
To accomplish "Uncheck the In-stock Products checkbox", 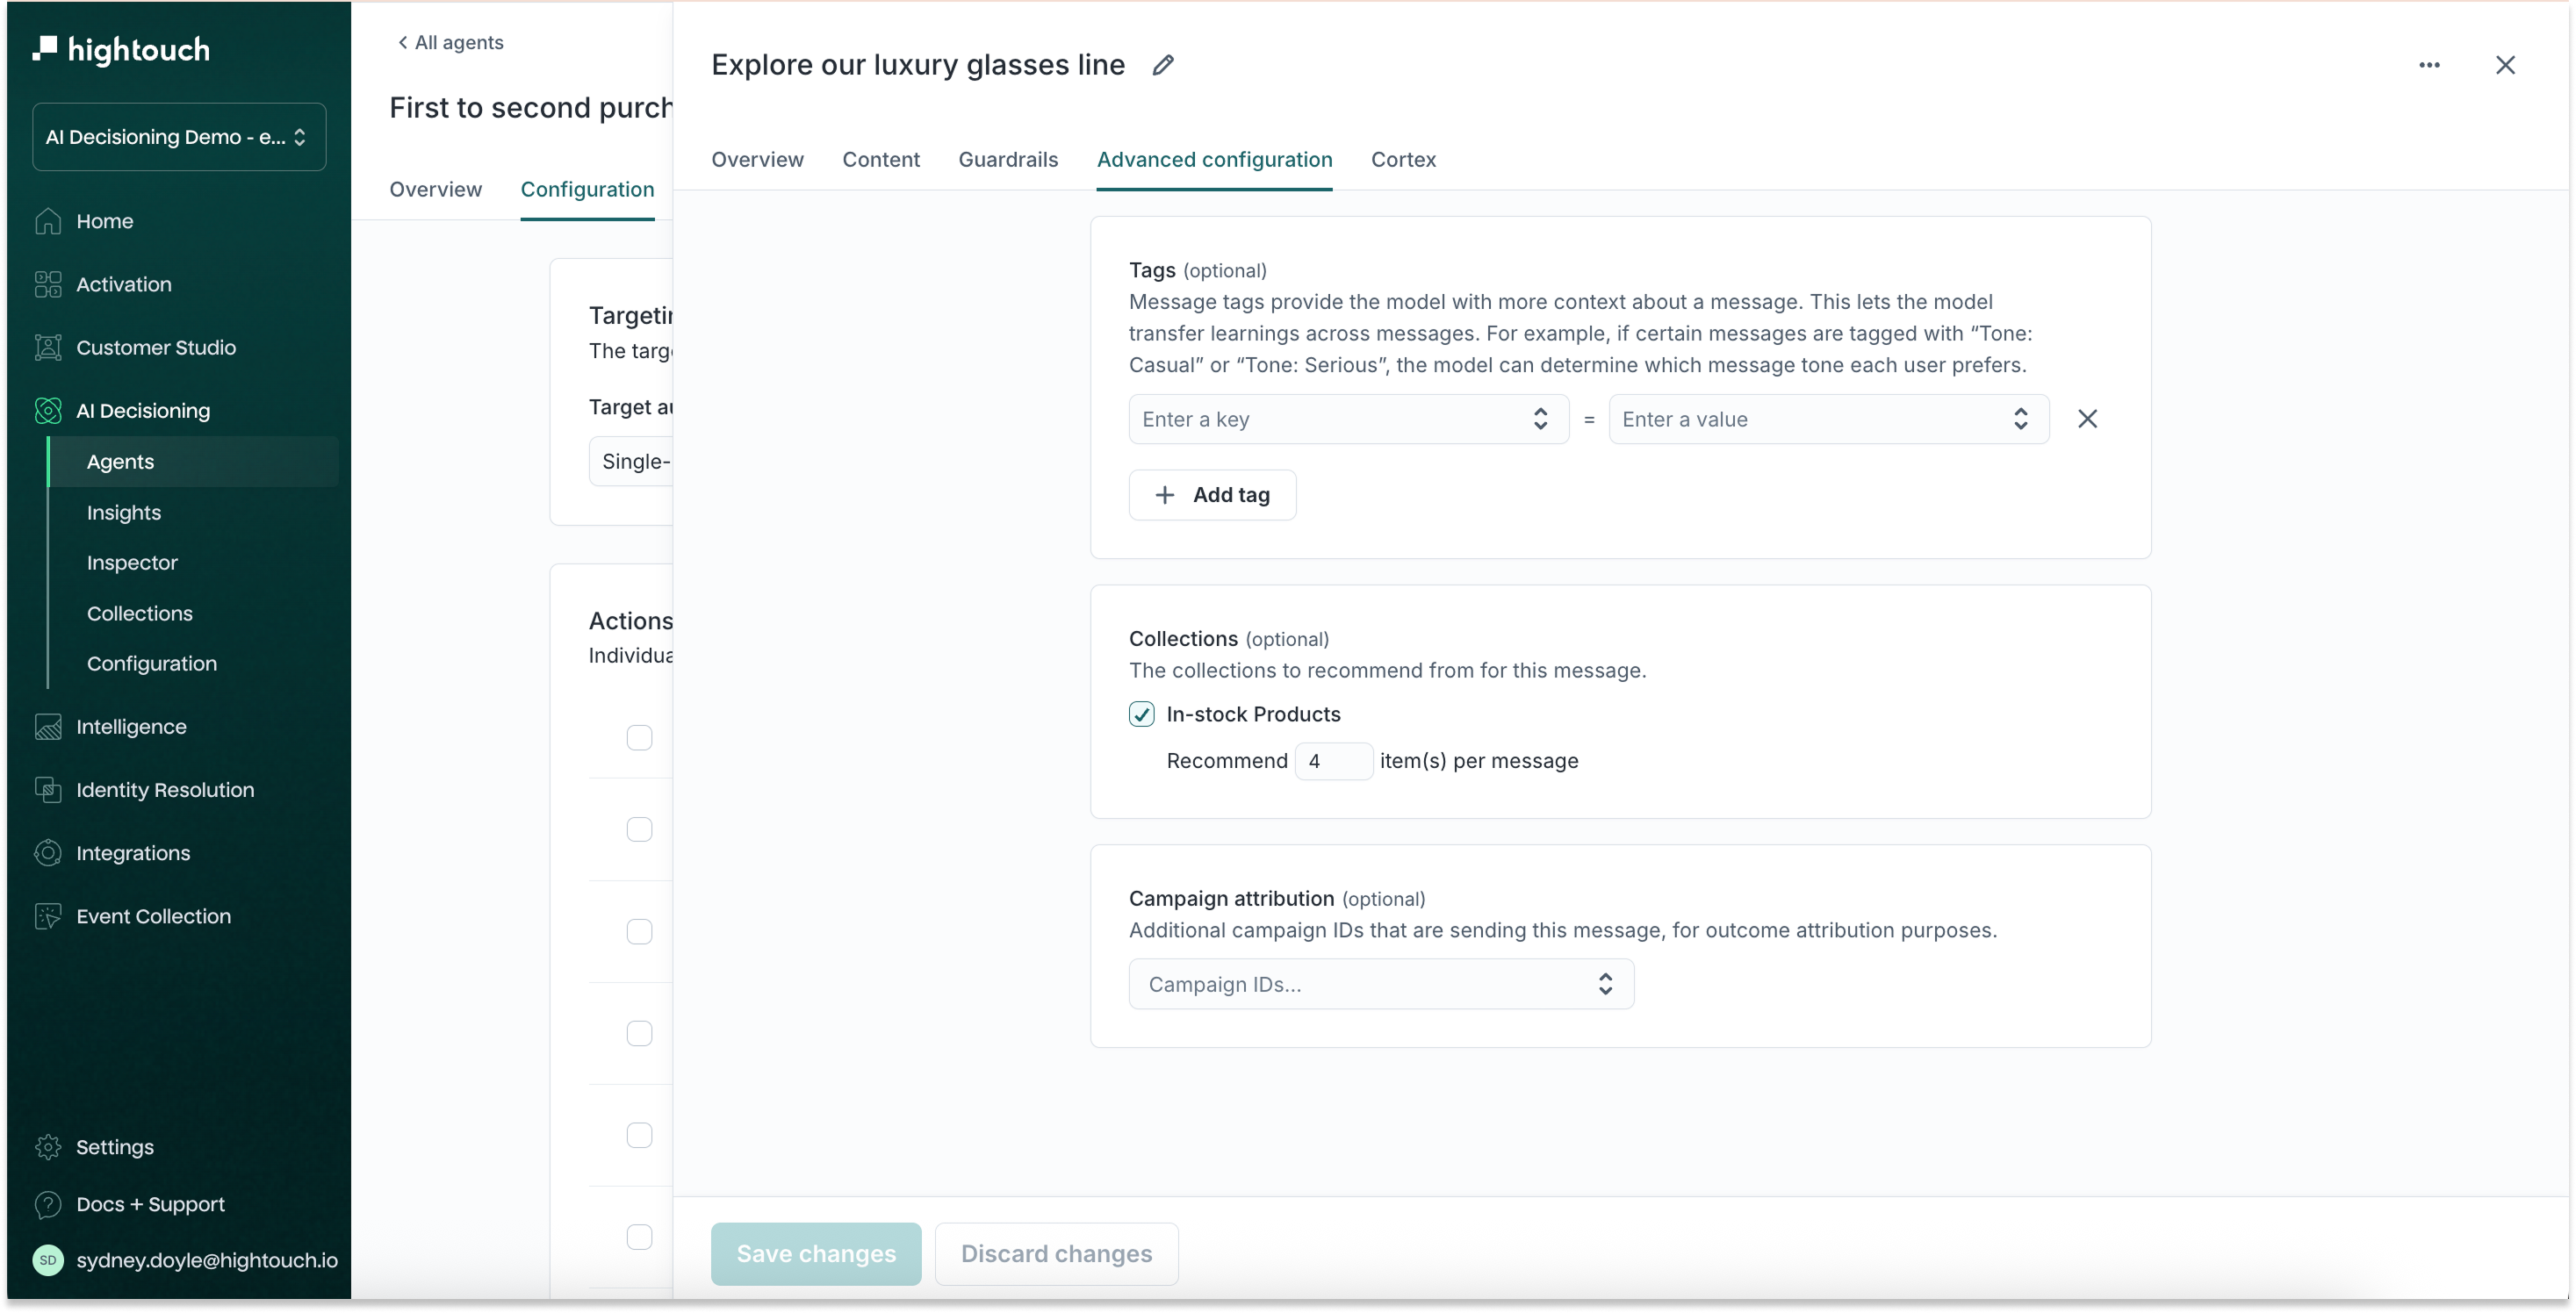I will [x=1141, y=714].
